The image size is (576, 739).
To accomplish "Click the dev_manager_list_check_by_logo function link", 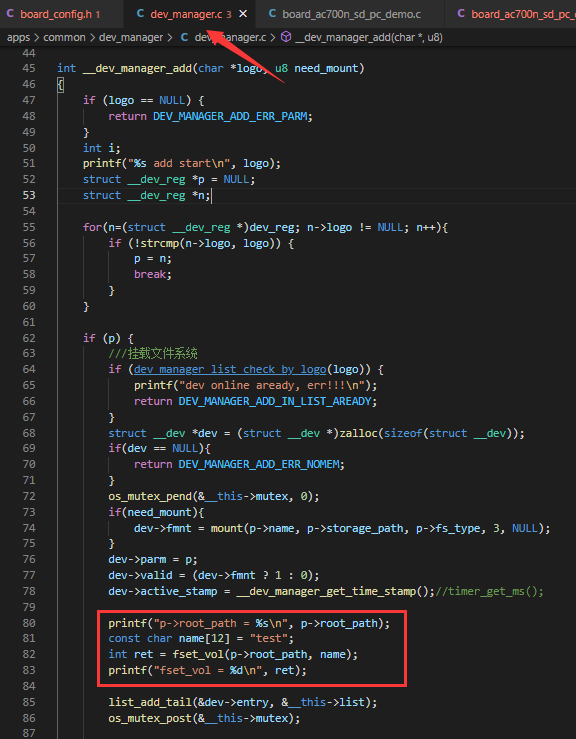I will pos(230,370).
